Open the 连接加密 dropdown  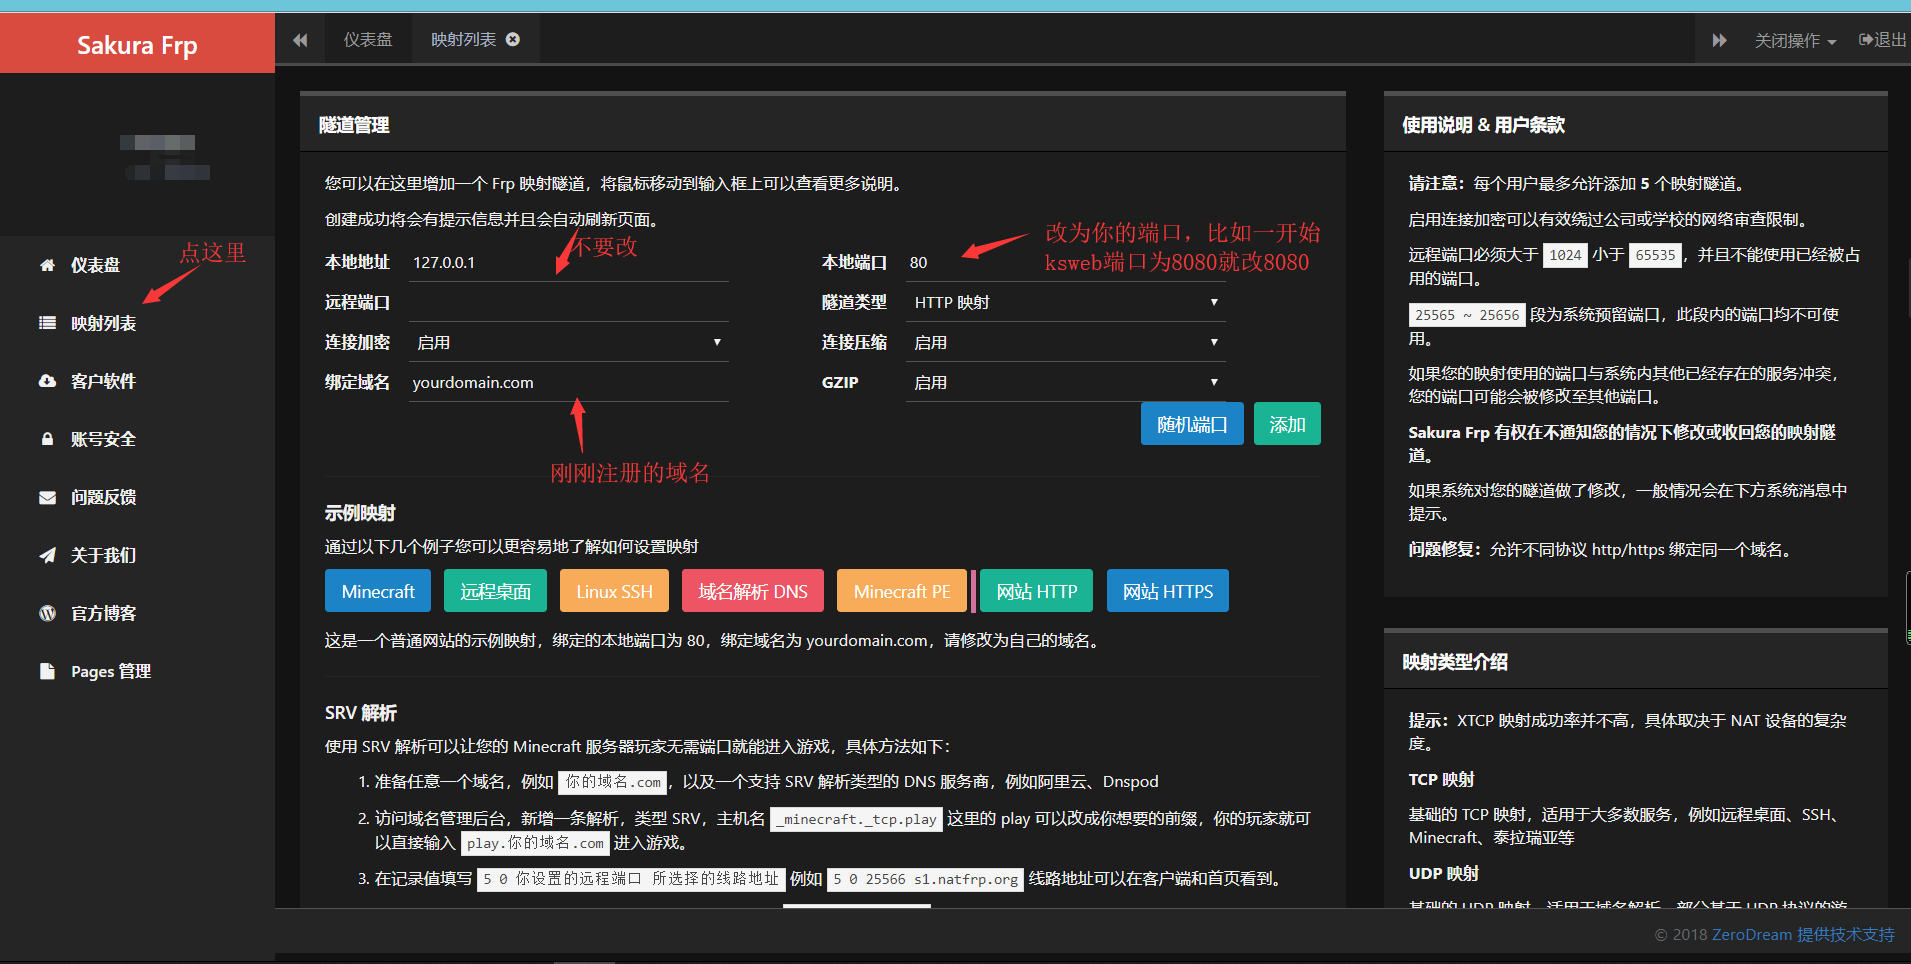[x=568, y=342]
